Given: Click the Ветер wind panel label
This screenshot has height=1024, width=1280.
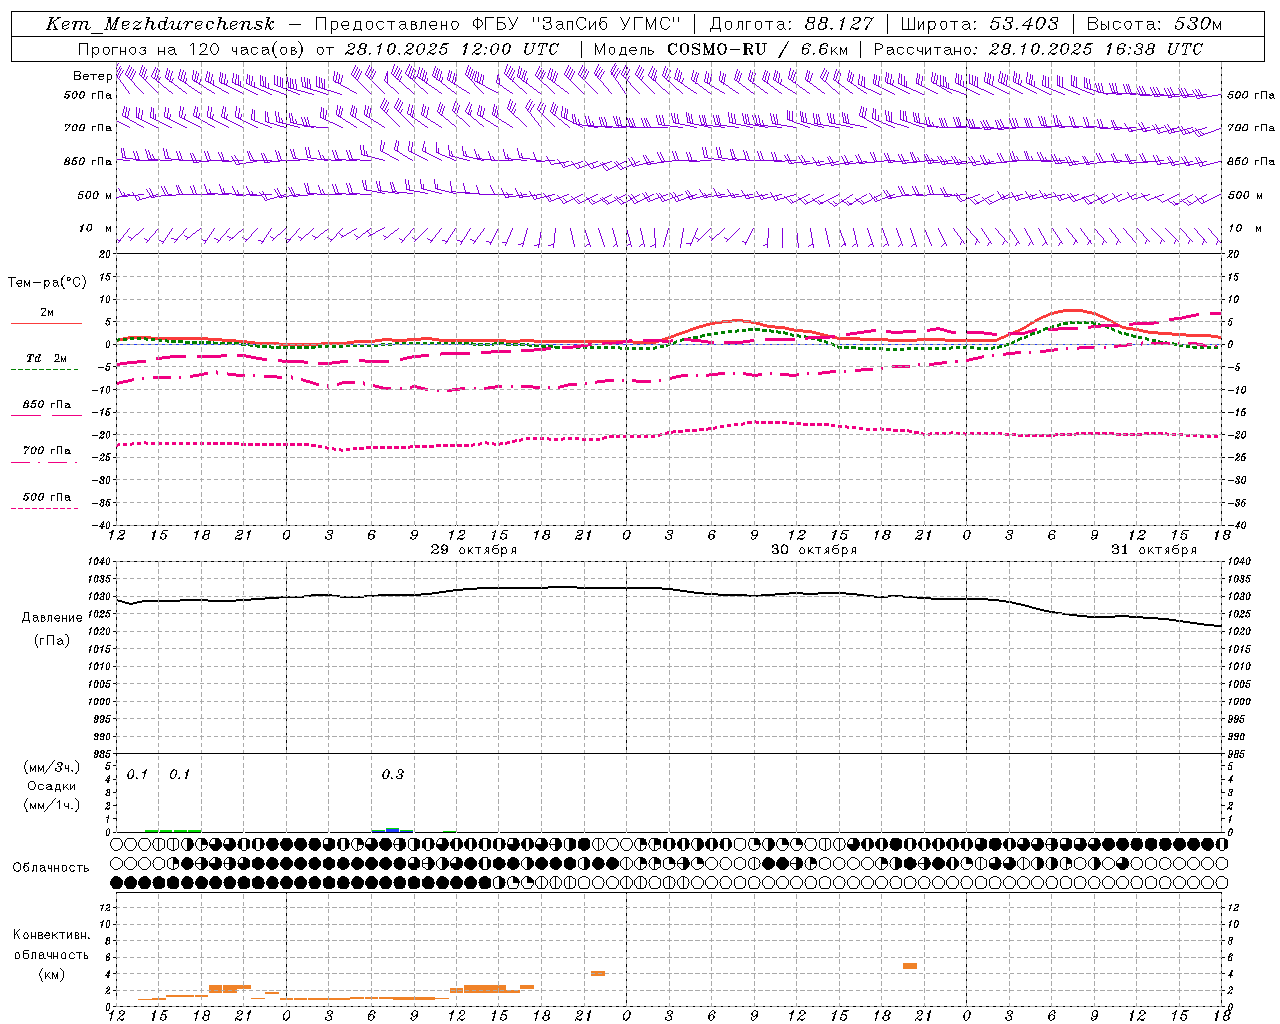Looking at the screenshot, I should point(93,76).
